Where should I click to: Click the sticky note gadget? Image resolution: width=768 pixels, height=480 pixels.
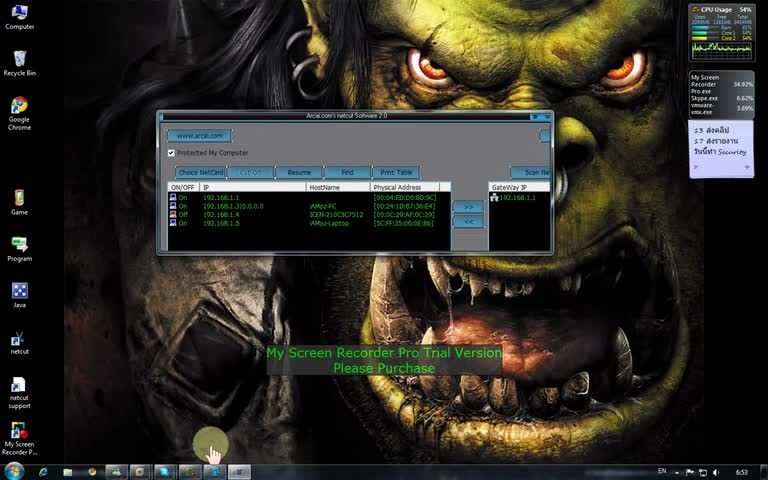pos(721,149)
